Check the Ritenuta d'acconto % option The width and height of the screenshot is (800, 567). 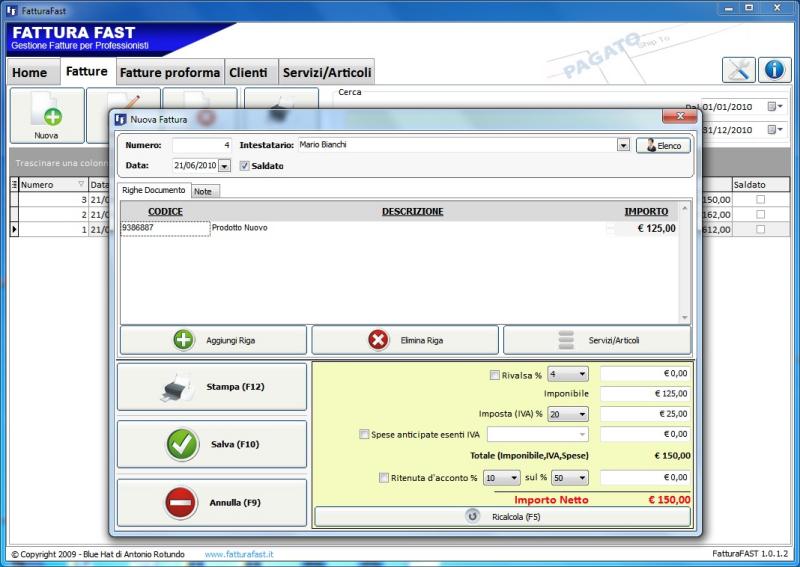[x=384, y=478]
